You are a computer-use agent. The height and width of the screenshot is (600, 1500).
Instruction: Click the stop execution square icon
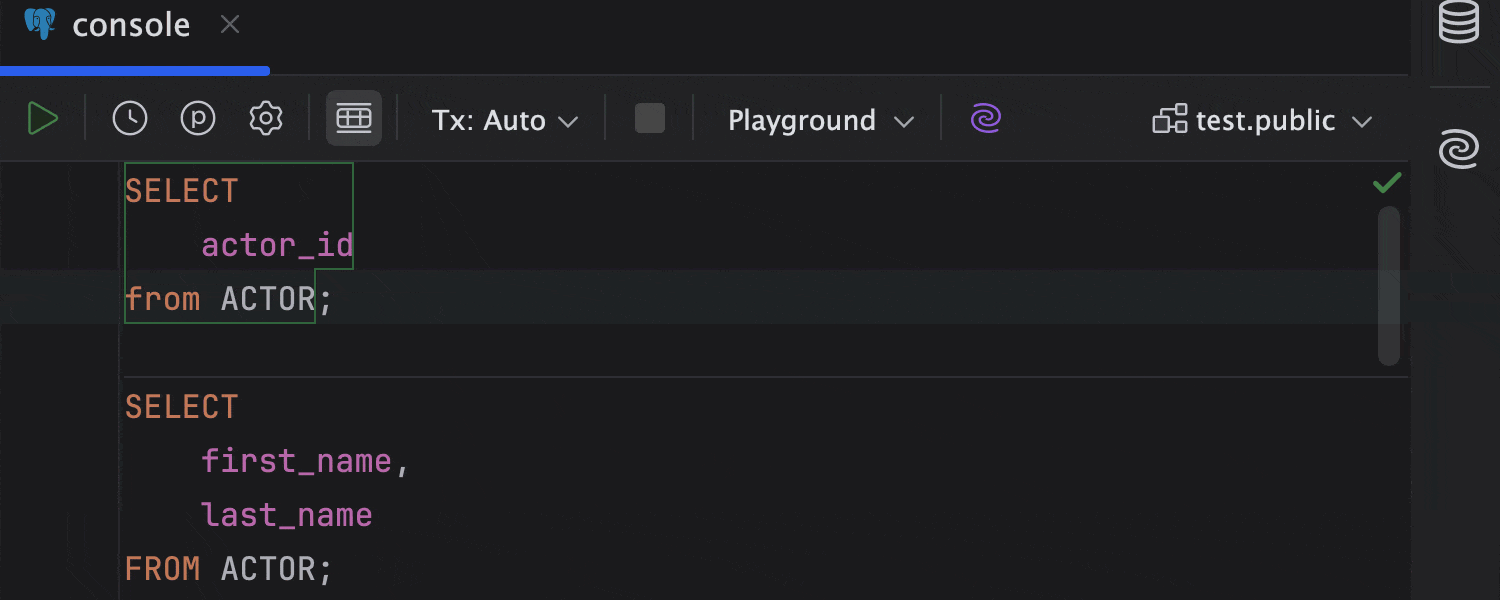tap(649, 118)
